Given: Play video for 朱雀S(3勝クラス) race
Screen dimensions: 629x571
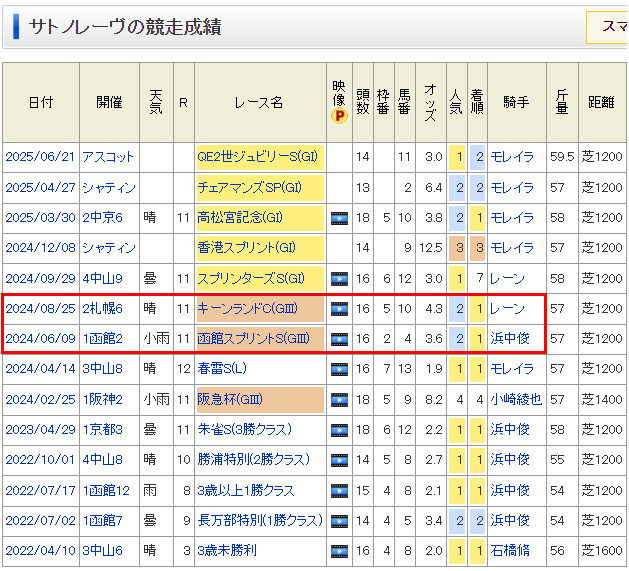Looking at the screenshot, I should tap(339, 430).
